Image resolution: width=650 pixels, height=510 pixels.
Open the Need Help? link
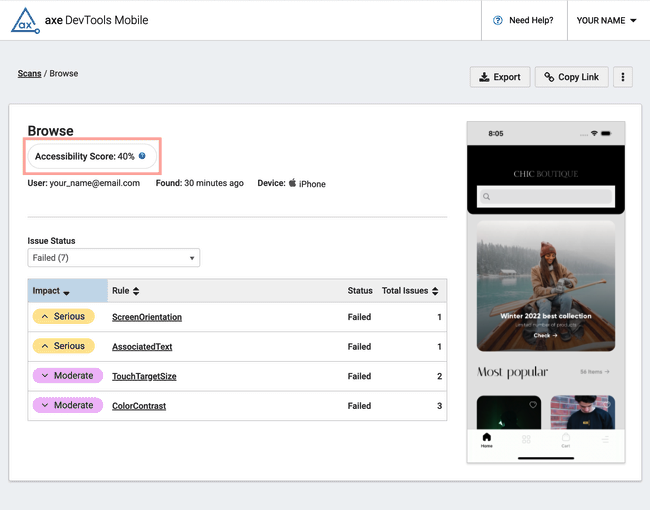[x=524, y=20]
